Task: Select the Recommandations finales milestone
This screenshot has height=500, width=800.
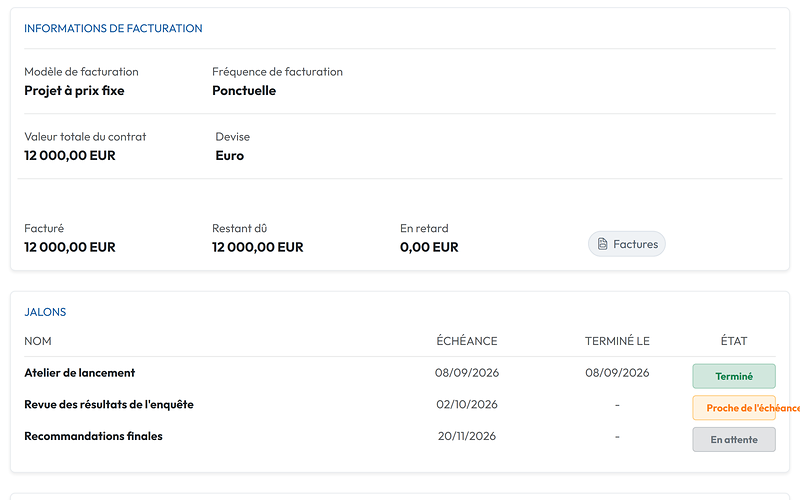Action: click(93, 436)
